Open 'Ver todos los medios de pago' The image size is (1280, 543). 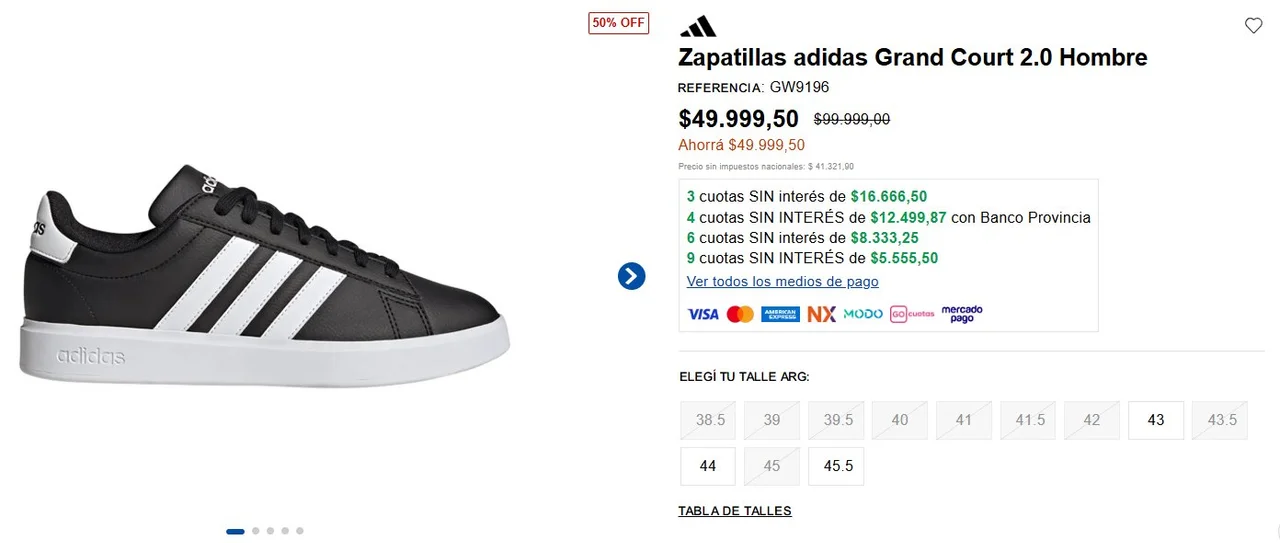[782, 282]
